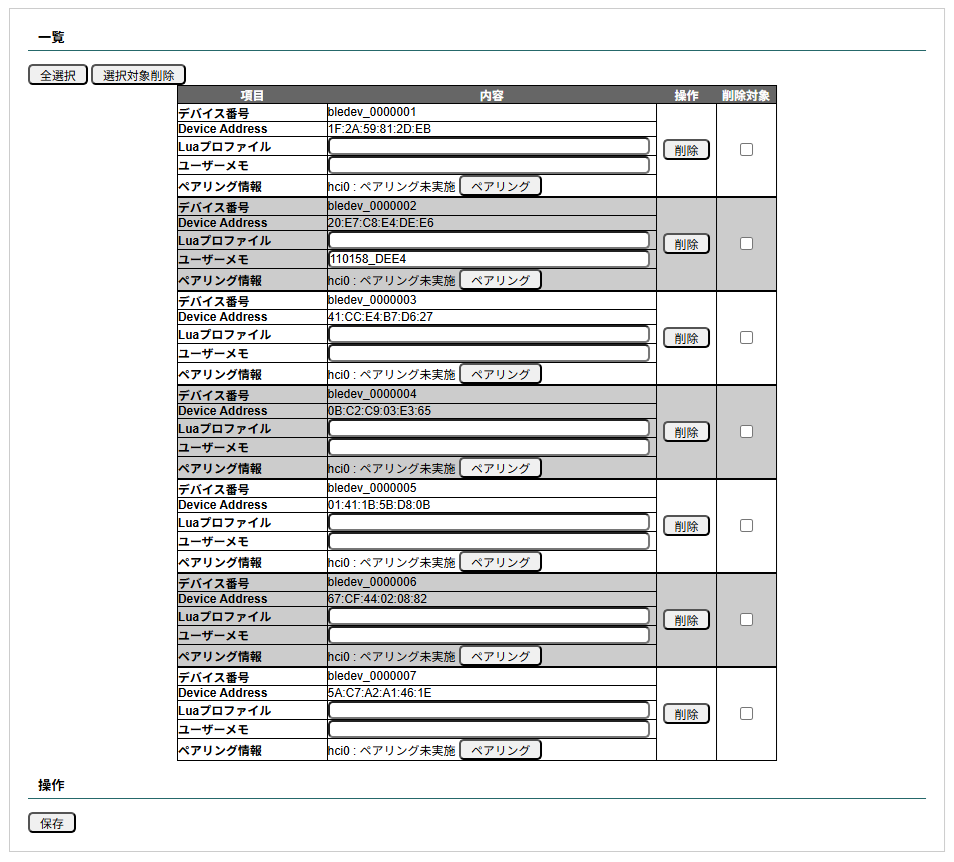Start ペアリング for bledev_0000001
This screenshot has height=862, width=954.
click(500, 186)
